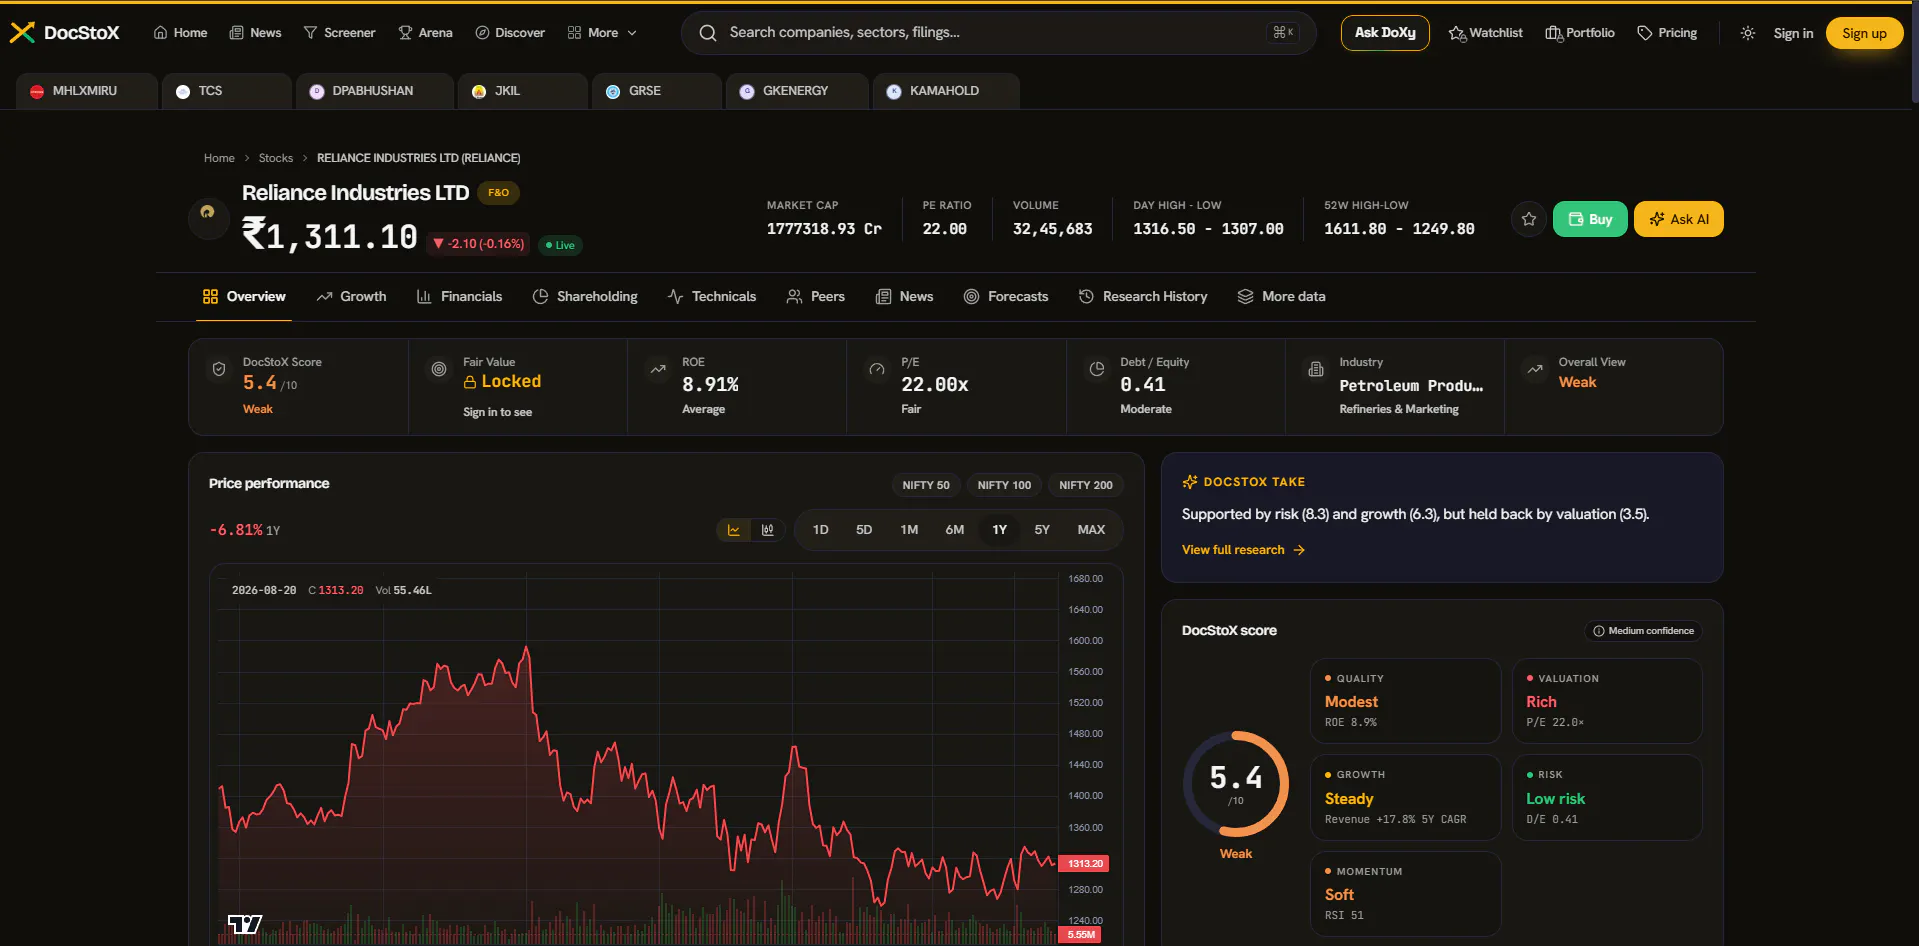Open the Research History tab

(x=1143, y=297)
